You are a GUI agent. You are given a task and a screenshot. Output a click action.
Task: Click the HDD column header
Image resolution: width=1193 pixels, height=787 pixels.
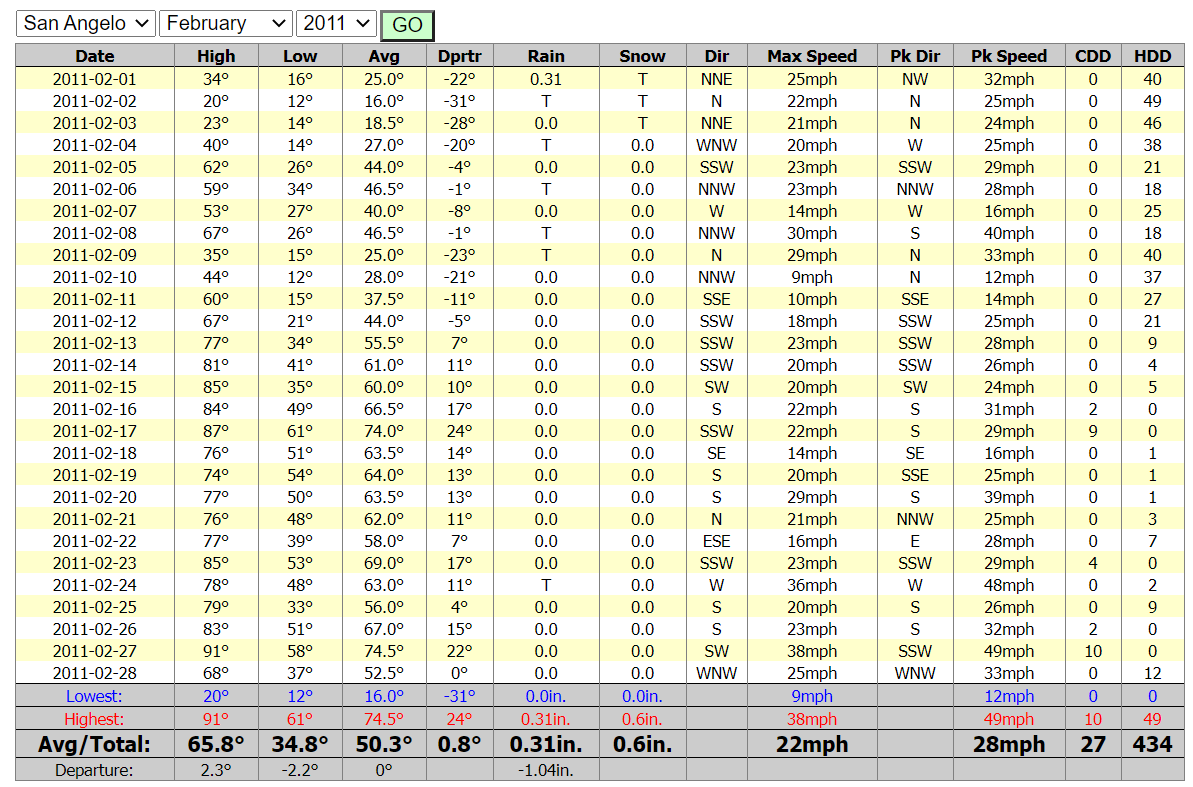pos(1152,56)
